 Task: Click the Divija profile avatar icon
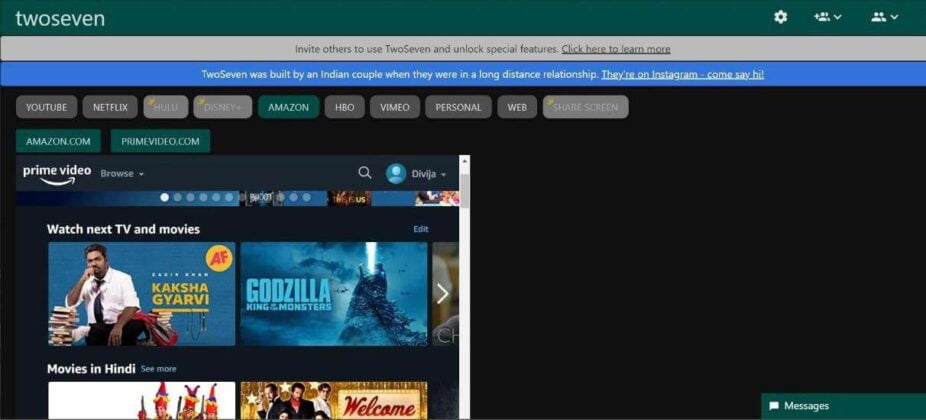[396, 173]
